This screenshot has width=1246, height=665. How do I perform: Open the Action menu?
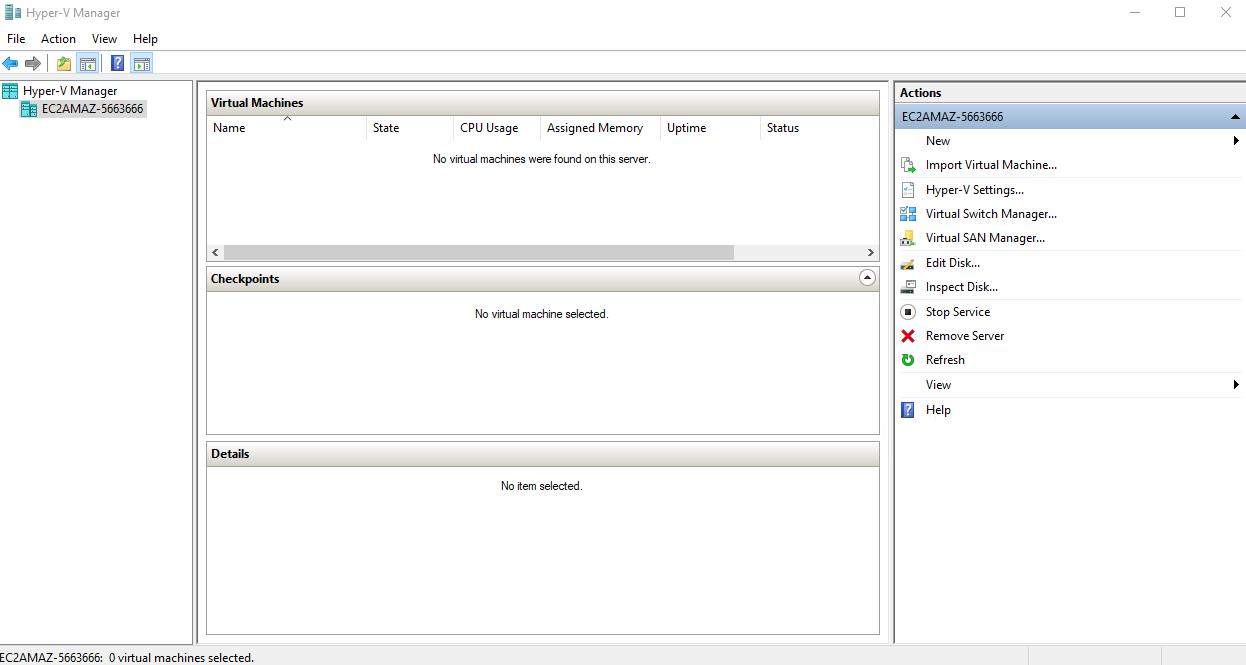pos(58,39)
